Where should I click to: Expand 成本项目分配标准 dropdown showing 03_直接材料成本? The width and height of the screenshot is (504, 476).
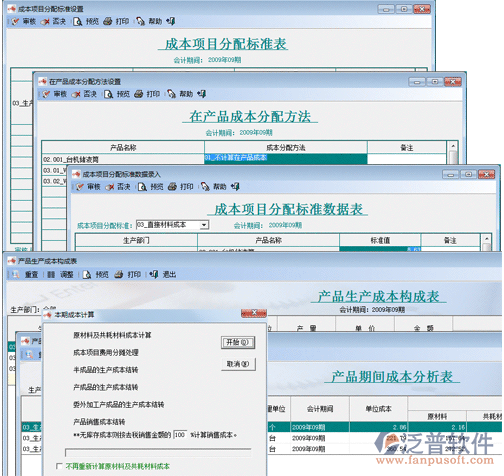pos(204,225)
